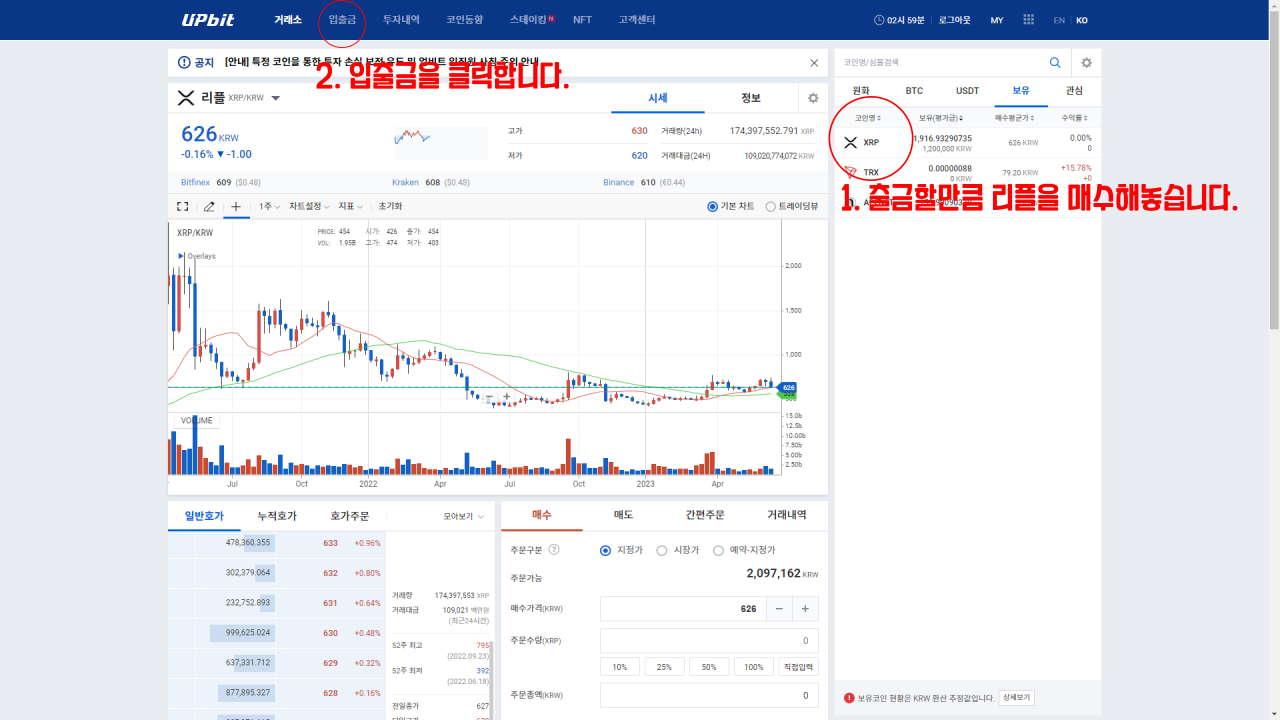Toggle Overlays triangle on chart
1280x720 pixels.
(181, 256)
